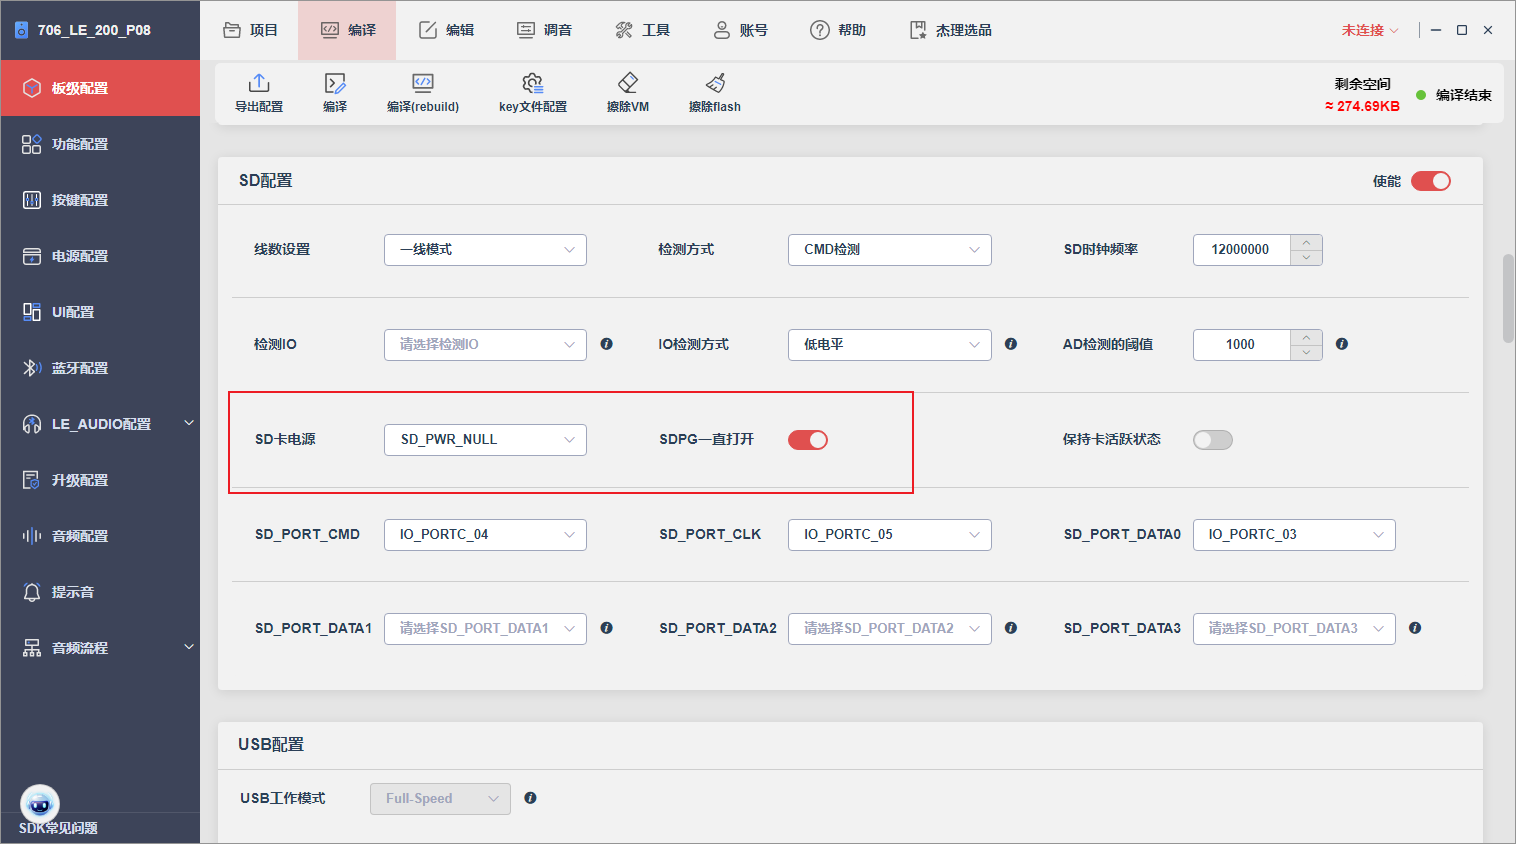Click the info icon beside AD检测的阈值
The image size is (1516, 844).
[1342, 344]
